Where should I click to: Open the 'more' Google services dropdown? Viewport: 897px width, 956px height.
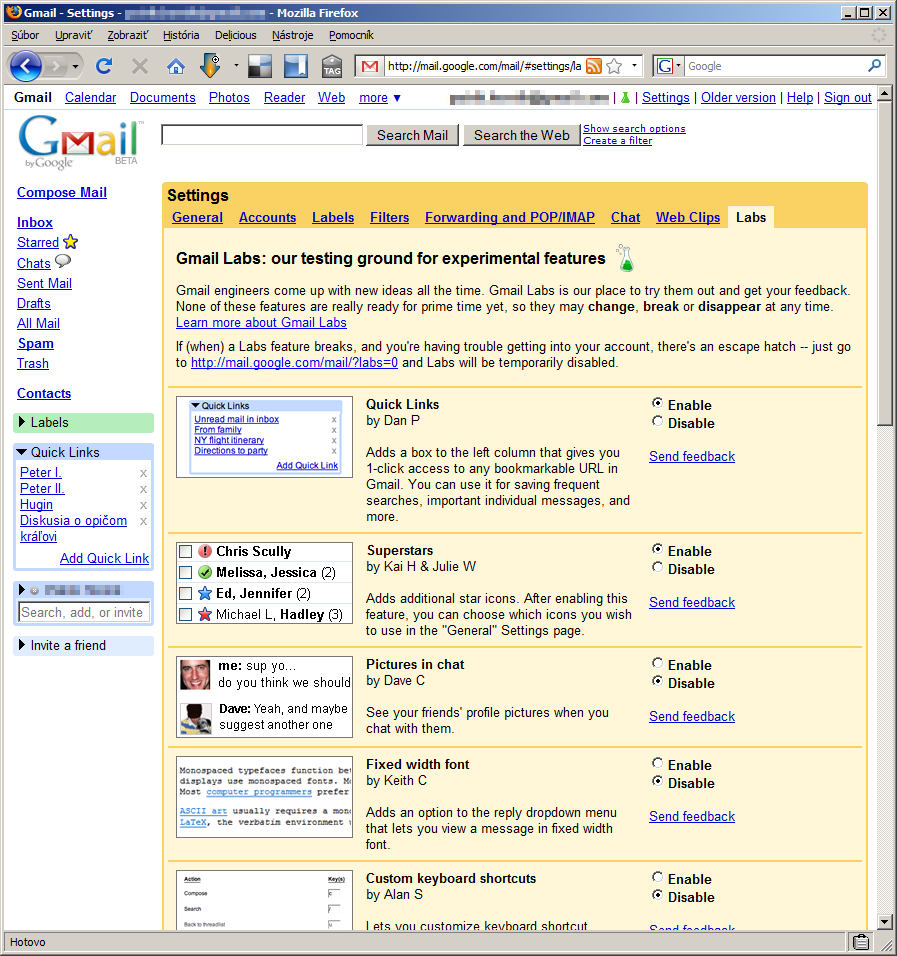(x=379, y=98)
